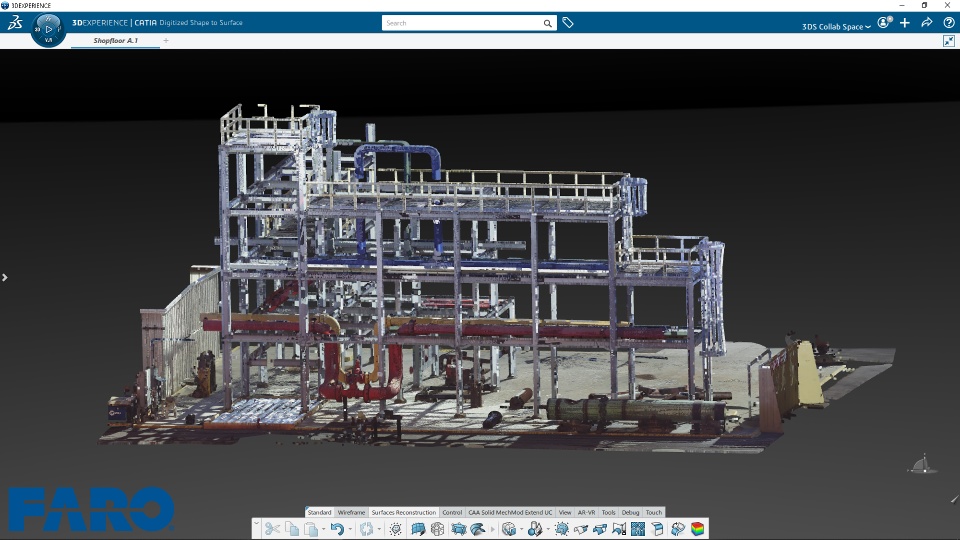960x540 pixels.
Task: Click the blue extruded plane icon
Action: coord(600,528)
